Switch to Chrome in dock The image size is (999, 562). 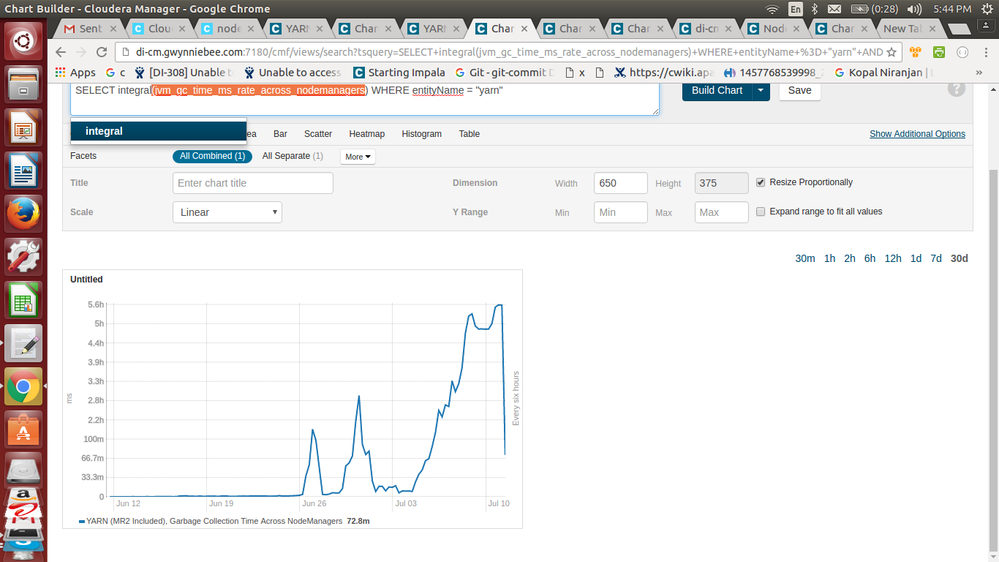(x=24, y=386)
